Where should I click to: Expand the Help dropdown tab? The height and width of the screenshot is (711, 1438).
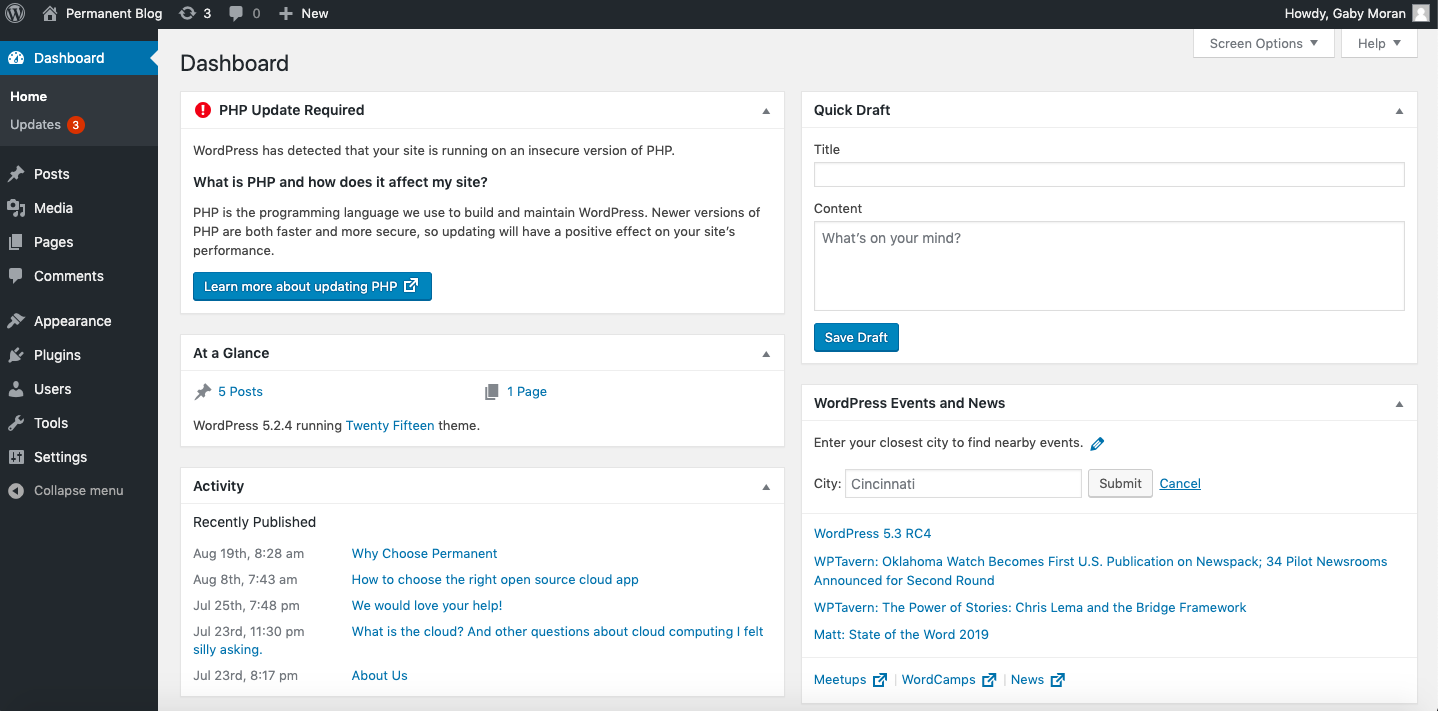point(1379,44)
